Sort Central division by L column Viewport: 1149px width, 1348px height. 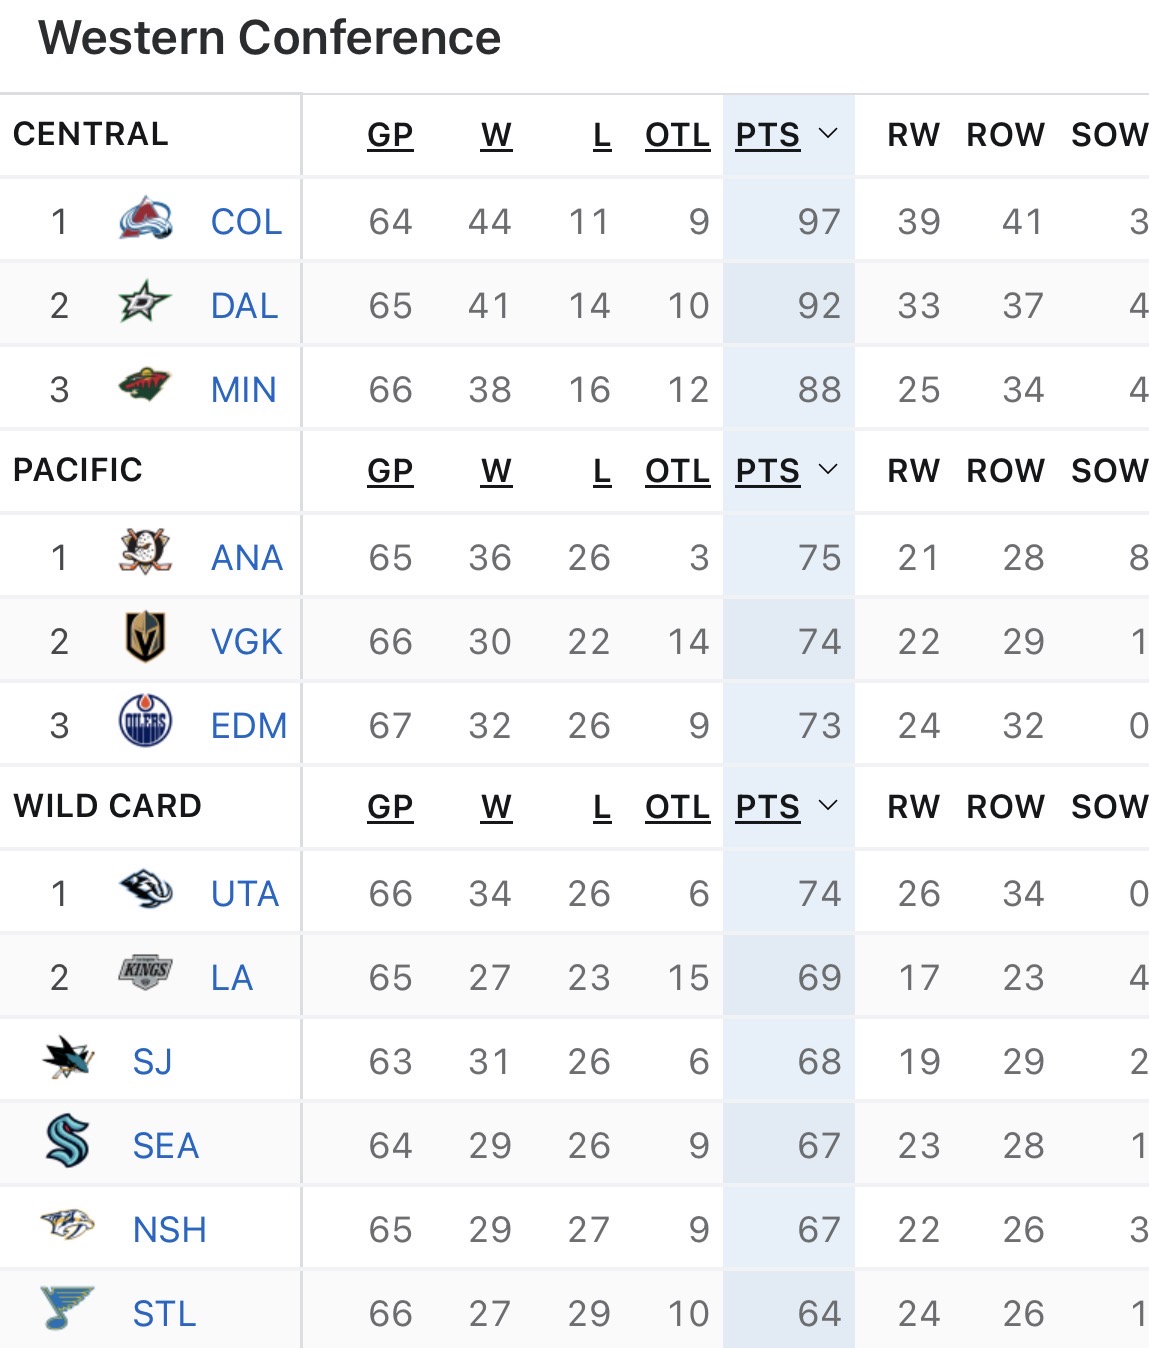coord(601,135)
